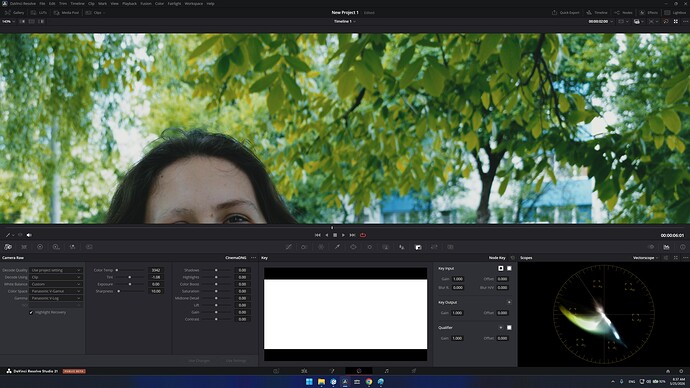
Task: Click play reverse button
Action: [x=327, y=235]
